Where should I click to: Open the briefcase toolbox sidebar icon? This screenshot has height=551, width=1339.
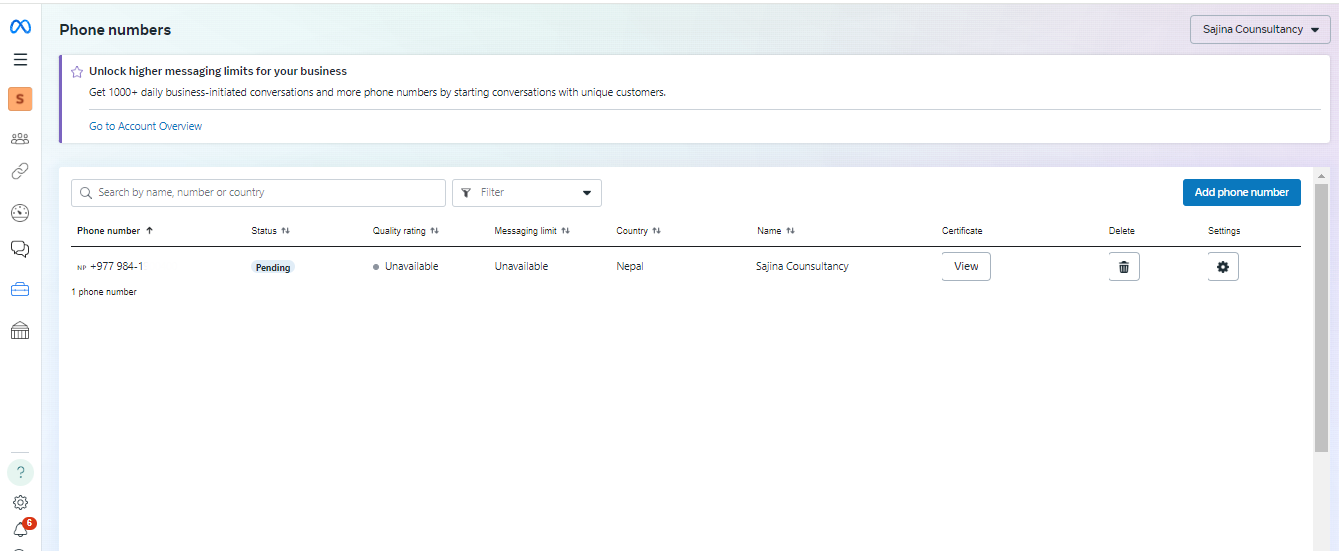click(20, 290)
